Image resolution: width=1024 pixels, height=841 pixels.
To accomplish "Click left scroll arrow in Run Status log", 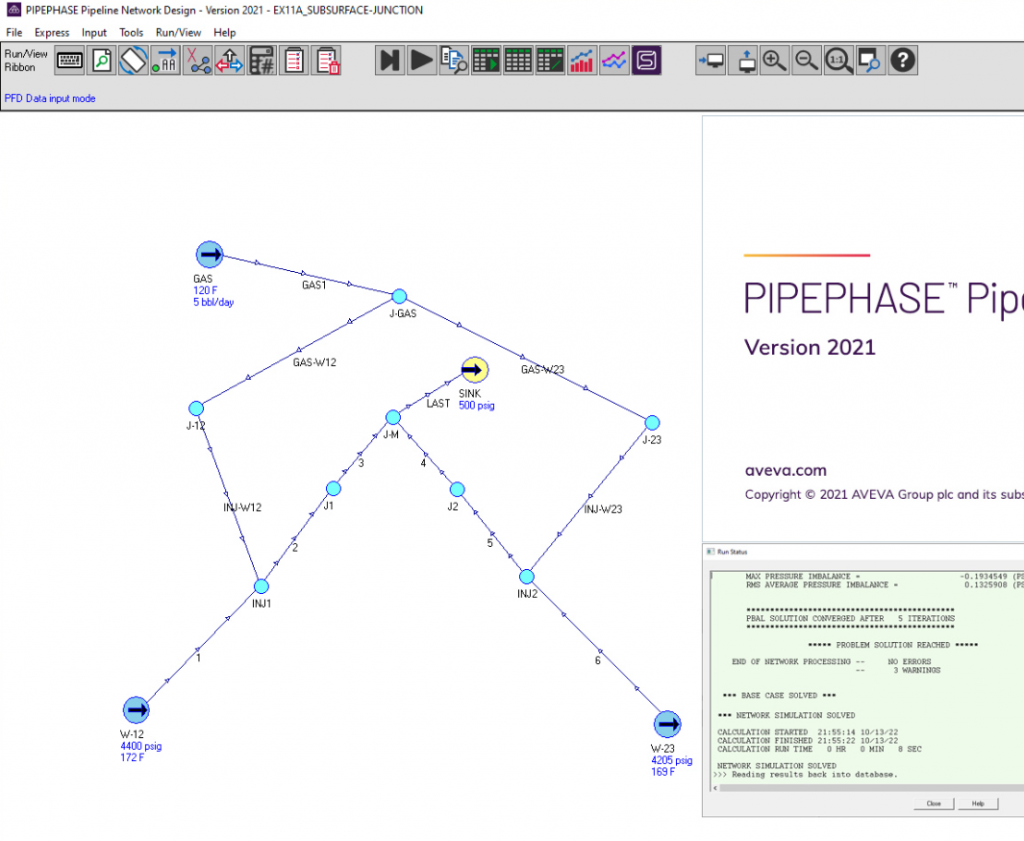I will (715, 788).
